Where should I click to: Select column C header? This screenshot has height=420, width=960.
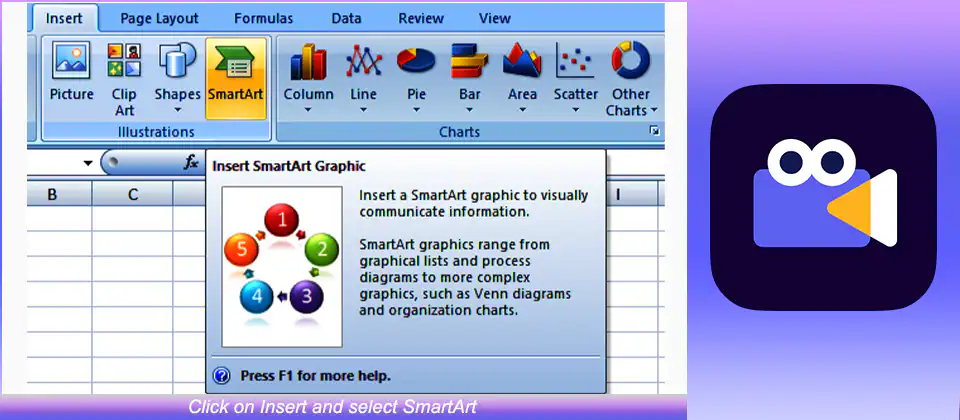(133, 194)
